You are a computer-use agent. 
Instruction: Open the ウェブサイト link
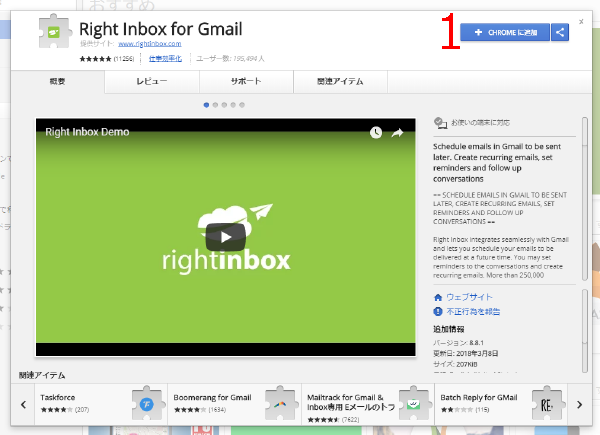pyautogui.click(x=470, y=297)
